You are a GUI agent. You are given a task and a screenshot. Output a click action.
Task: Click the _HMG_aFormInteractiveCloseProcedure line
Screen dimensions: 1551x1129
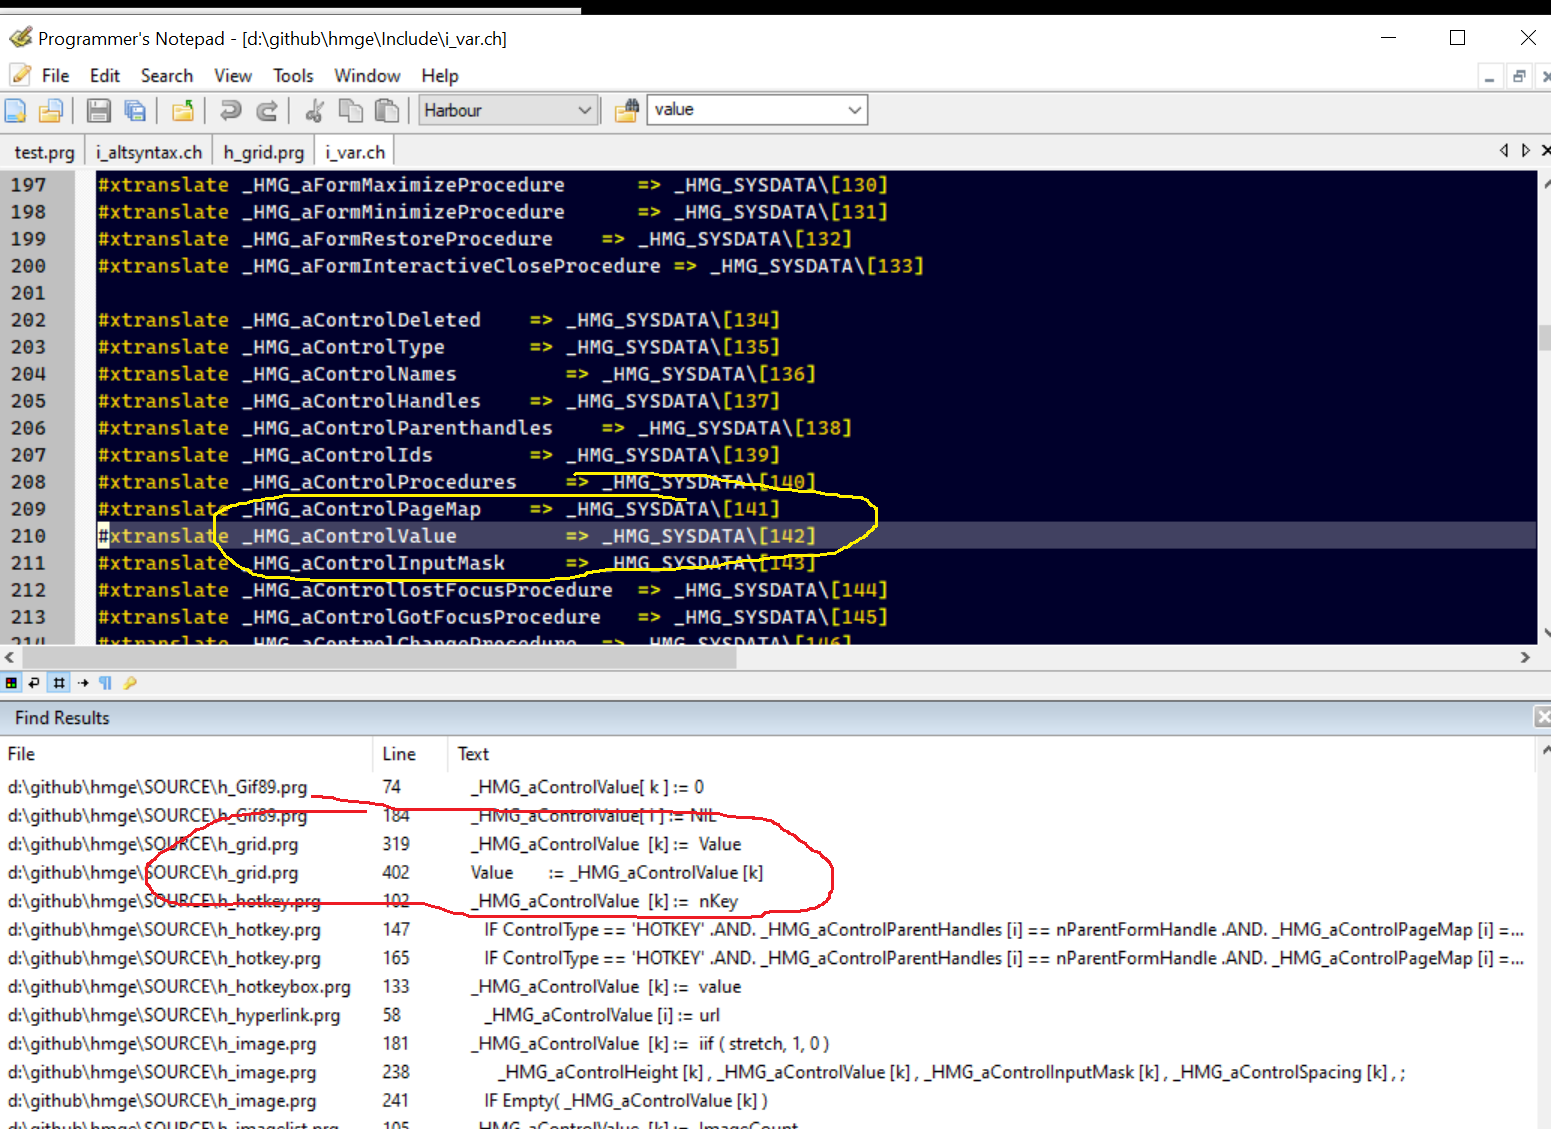[x=511, y=266]
